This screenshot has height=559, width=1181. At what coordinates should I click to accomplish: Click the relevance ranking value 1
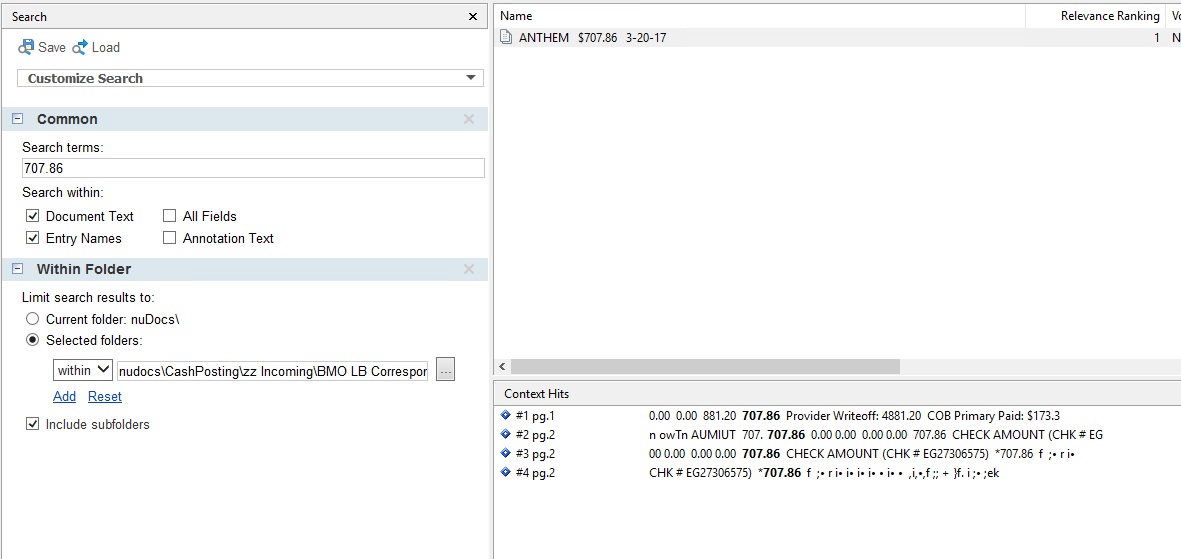(x=1157, y=38)
